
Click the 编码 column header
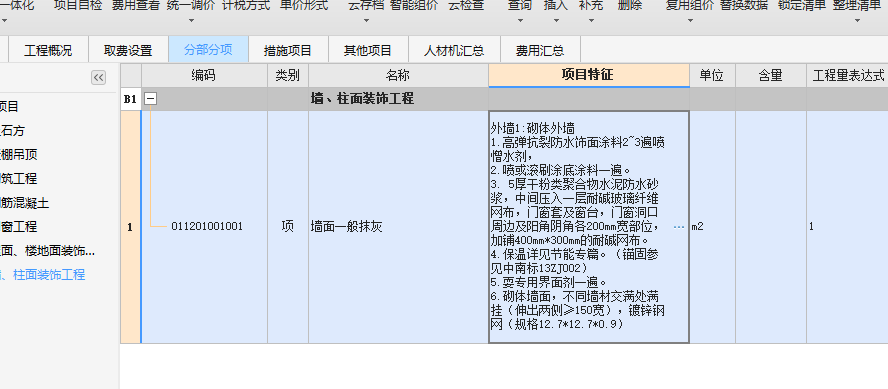[204, 75]
